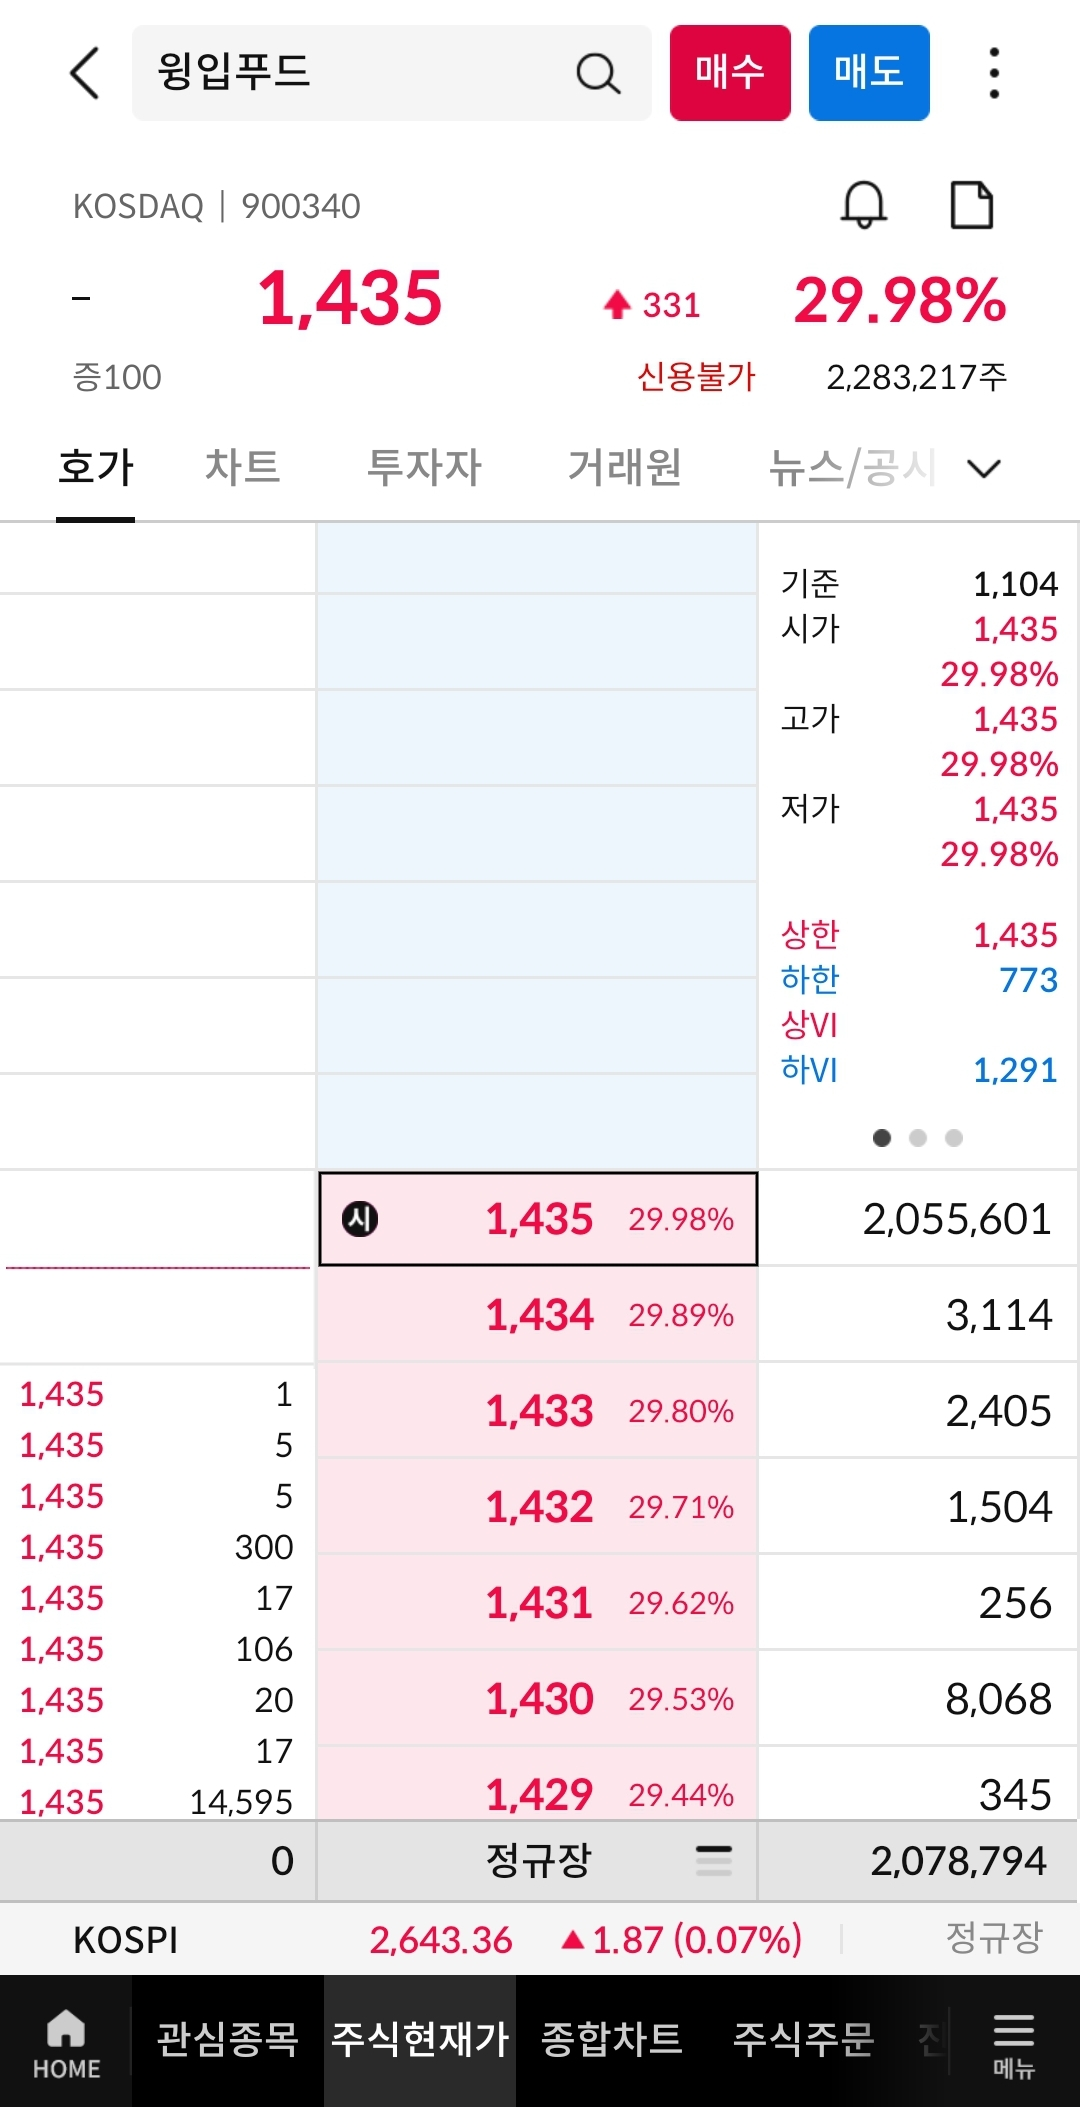Tap the red 매수 buy button
Screen dimensions: 1080x2107
point(730,73)
